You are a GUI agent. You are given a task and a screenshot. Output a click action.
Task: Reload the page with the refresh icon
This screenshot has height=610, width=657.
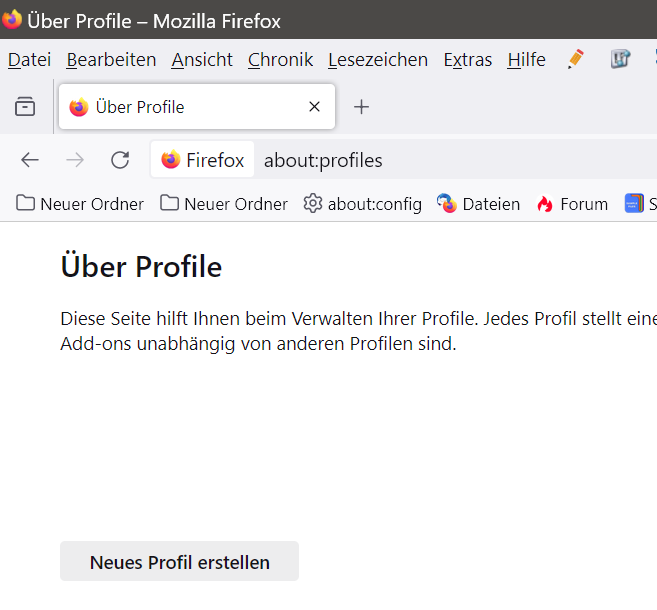pyautogui.click(x=120, y=160)
